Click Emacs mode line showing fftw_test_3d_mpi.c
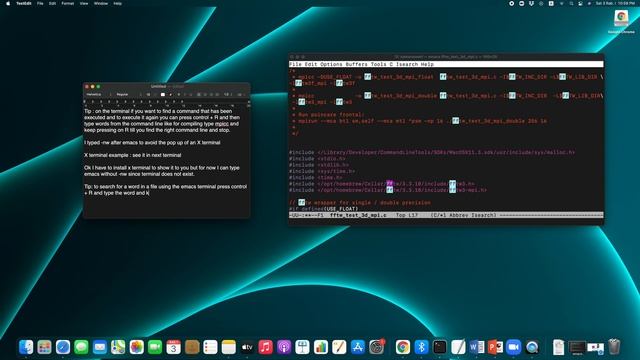The height and width of the screenshot is (360, 640). (446, 215)
